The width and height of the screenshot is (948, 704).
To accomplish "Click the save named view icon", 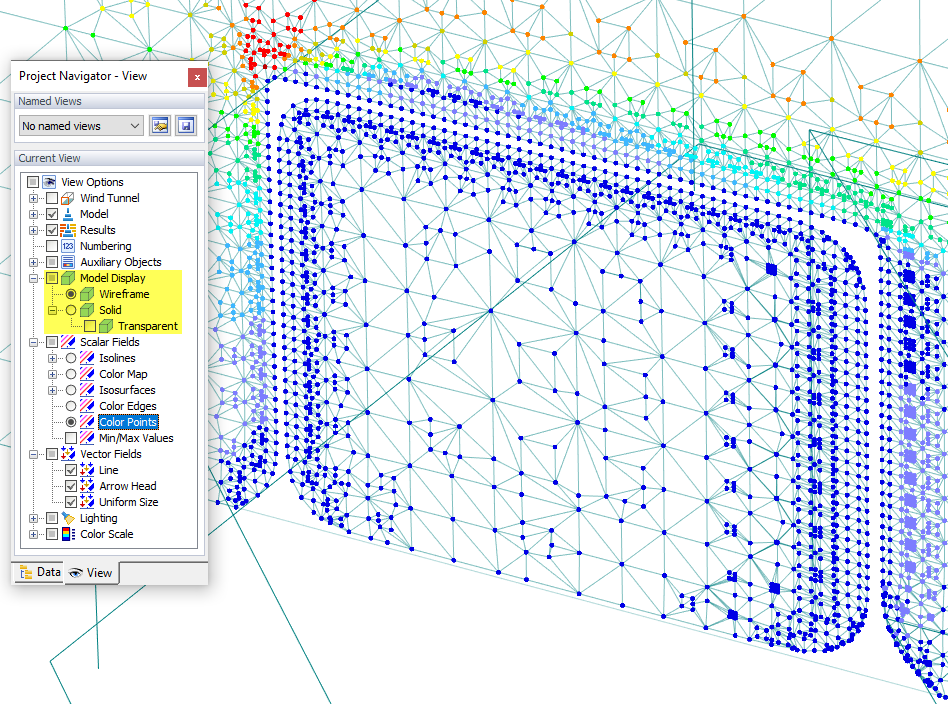I will pyautogui.click(x=187, y=125).
